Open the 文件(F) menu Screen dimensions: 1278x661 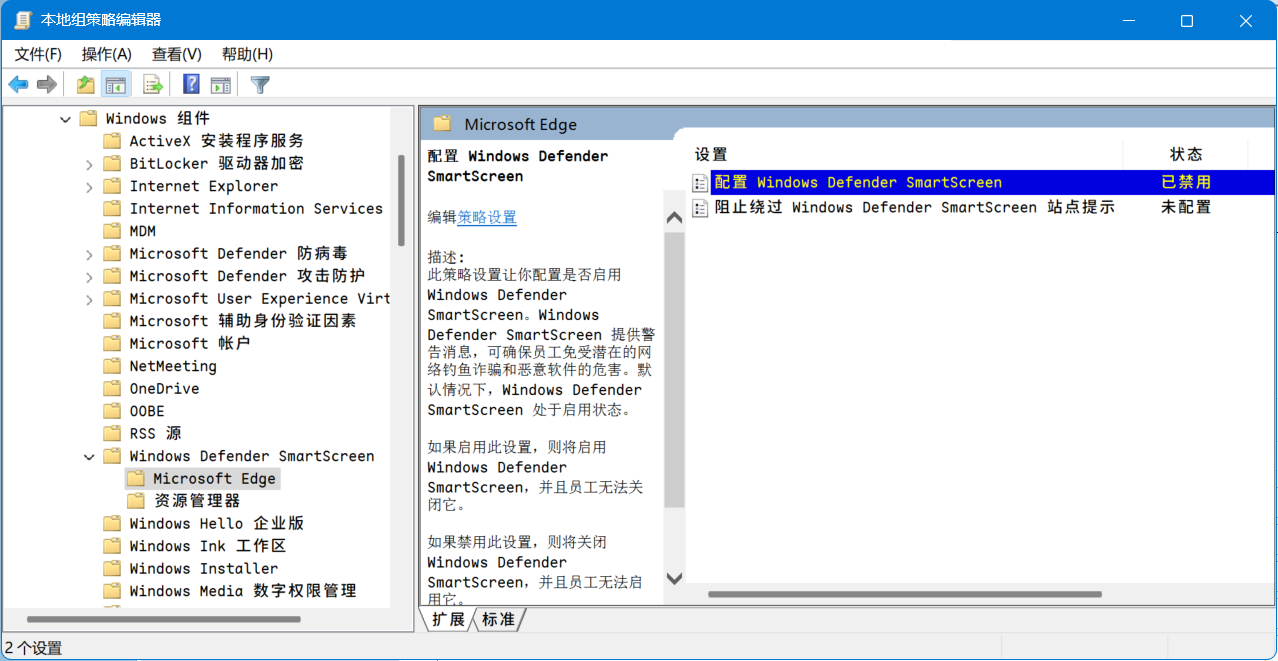[x=38, y=54]
